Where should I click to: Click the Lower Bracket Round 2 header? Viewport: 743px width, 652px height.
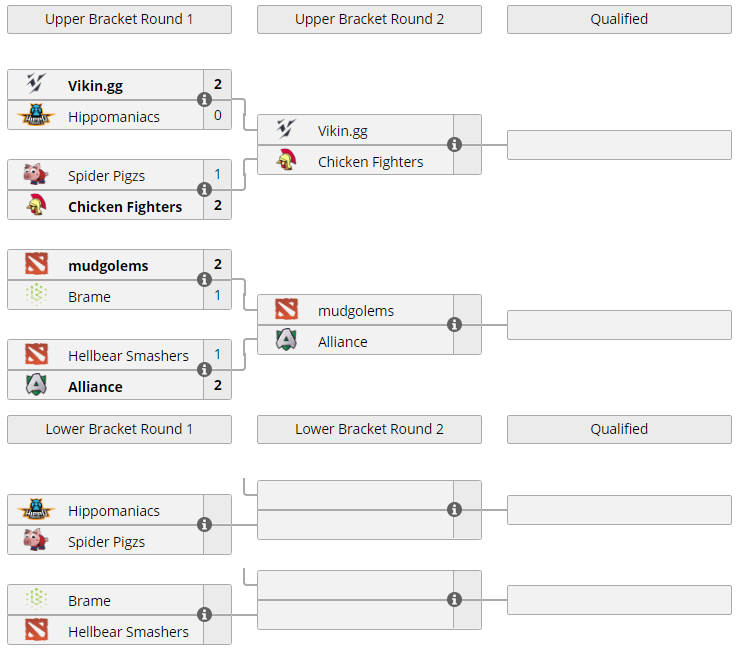point(369,429)
